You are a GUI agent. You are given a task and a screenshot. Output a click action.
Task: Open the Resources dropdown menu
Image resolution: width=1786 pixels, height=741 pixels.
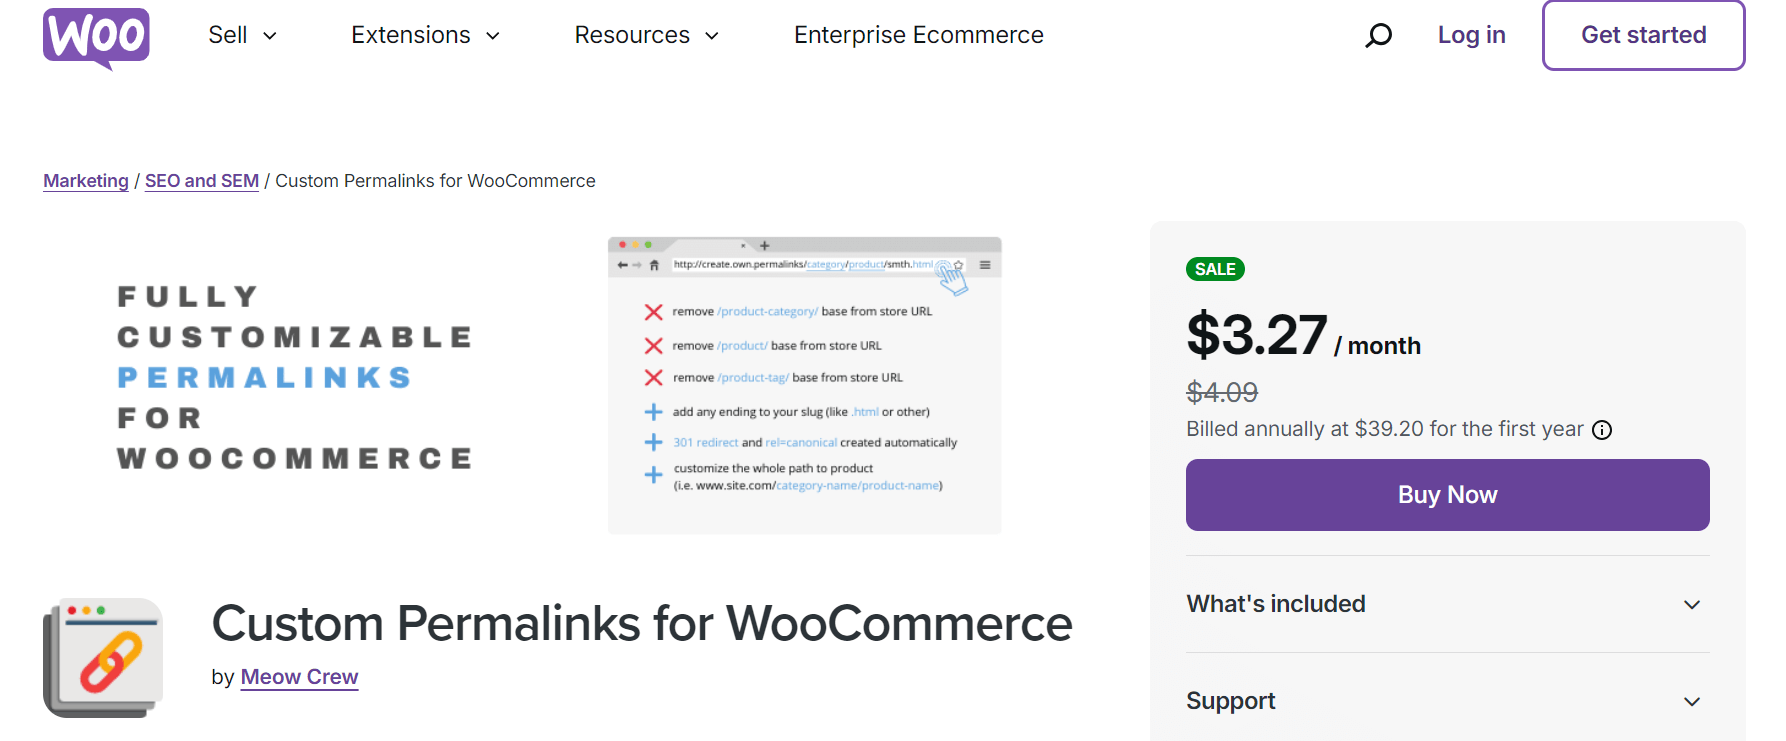coord(646,36)
